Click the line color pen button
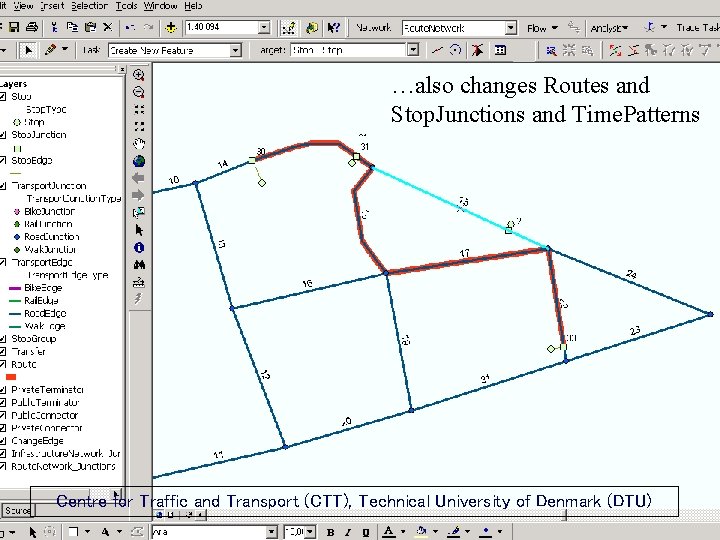This screenshot has height=540, width=720. coord(454,532)
